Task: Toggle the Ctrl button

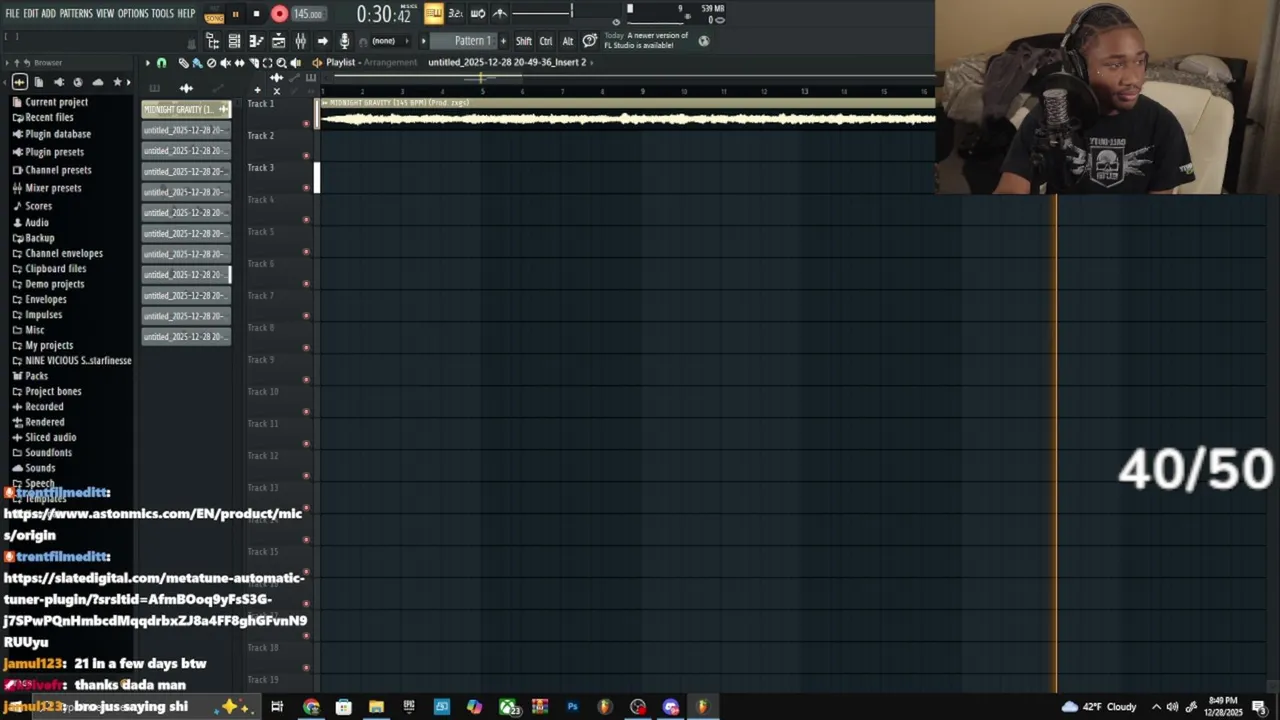Action: 546,41
